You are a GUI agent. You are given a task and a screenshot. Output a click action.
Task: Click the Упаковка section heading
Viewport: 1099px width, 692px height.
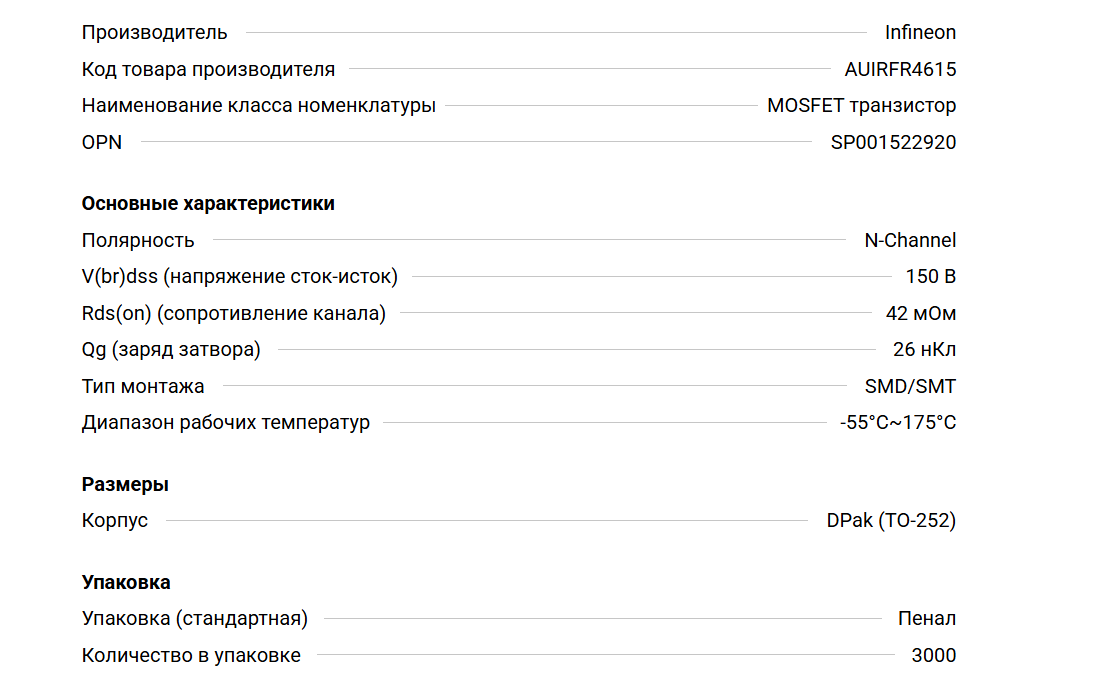[126, 582]
